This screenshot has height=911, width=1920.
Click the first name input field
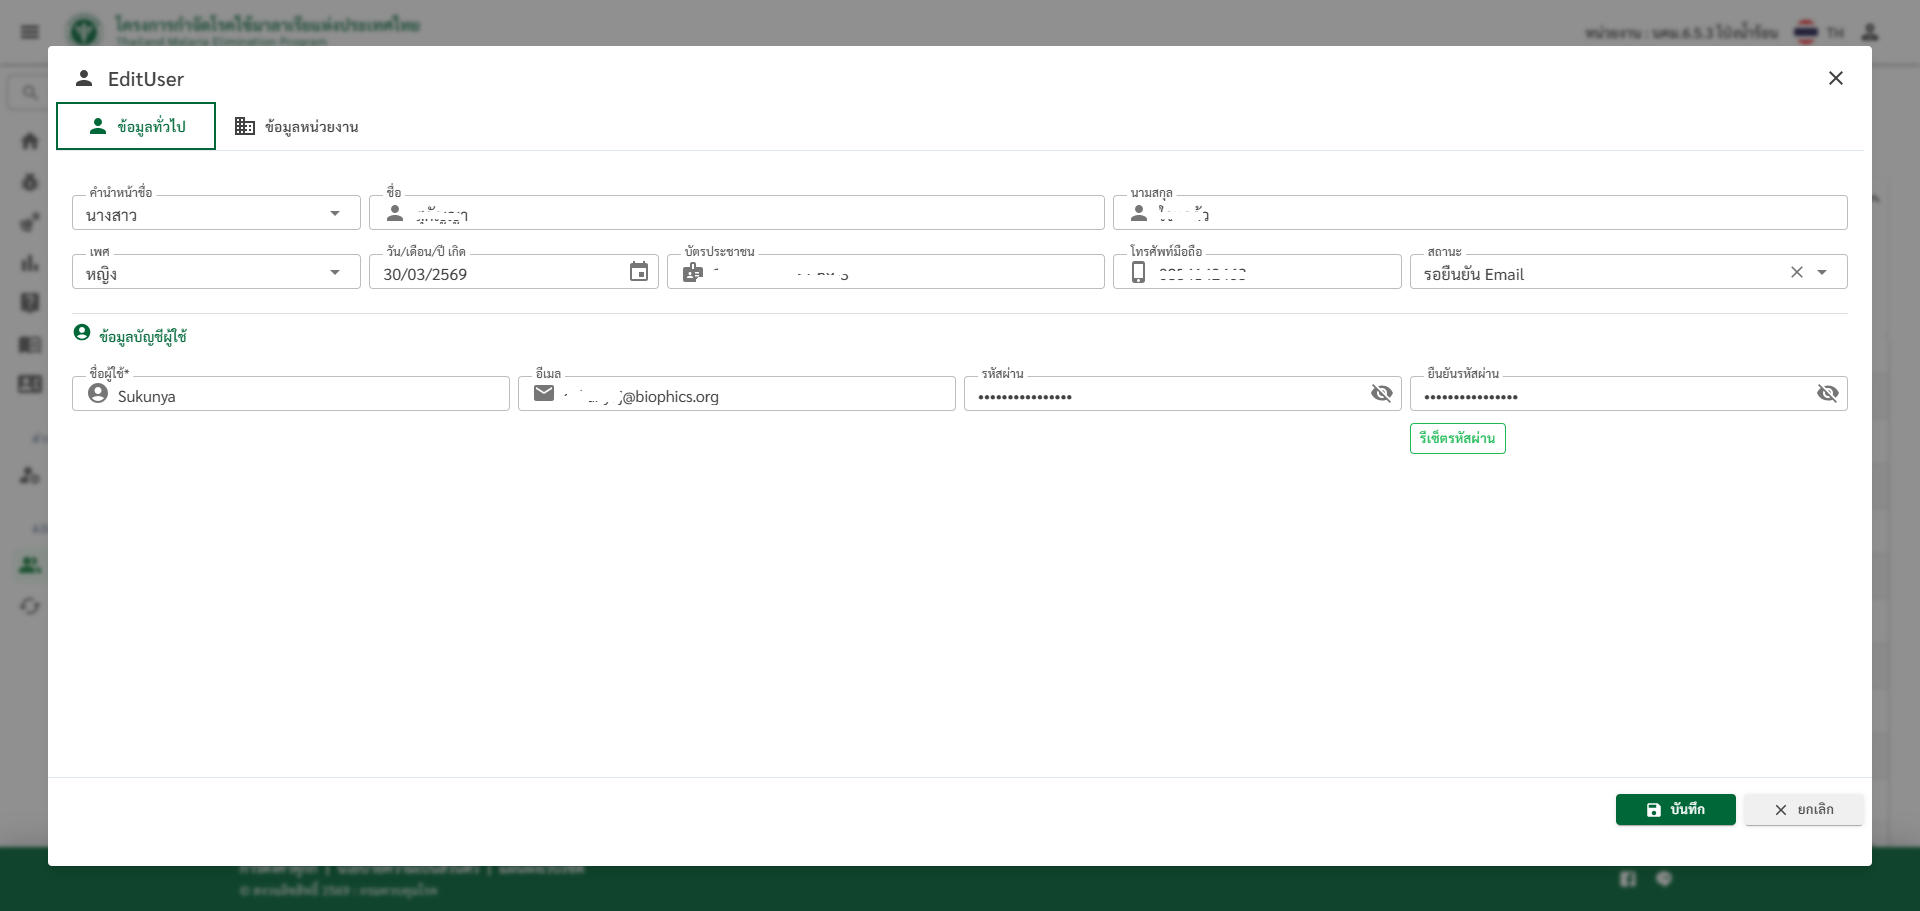750,214
